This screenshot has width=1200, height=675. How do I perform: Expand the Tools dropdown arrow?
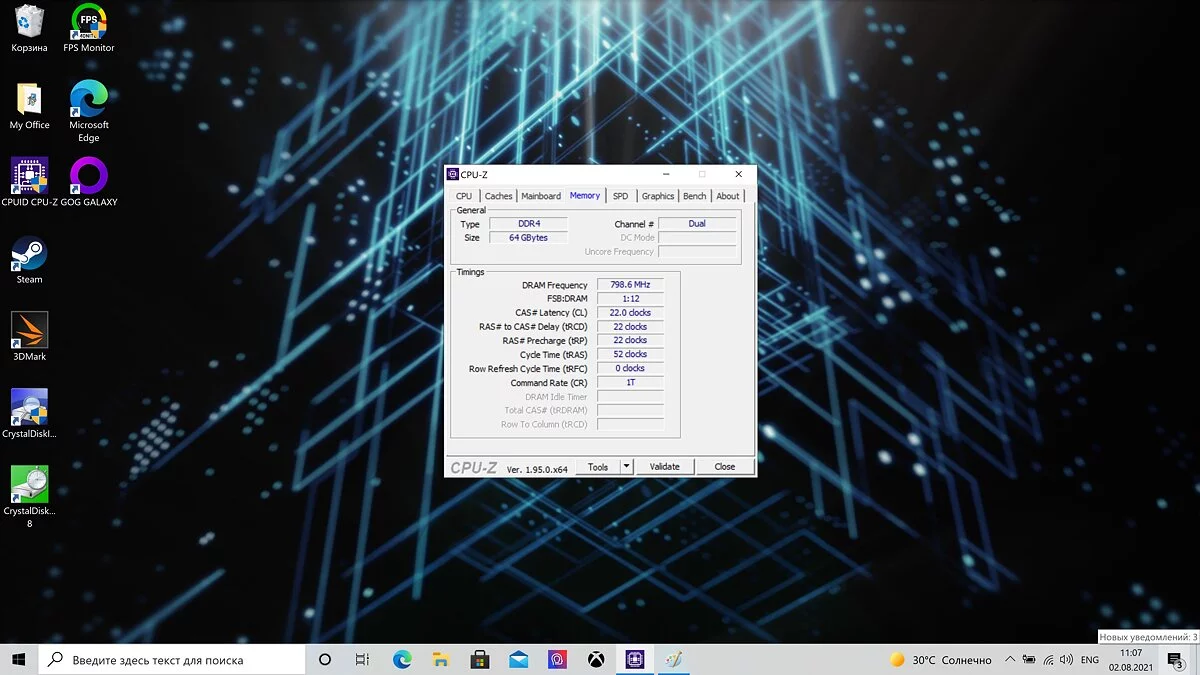coord(627,467)
